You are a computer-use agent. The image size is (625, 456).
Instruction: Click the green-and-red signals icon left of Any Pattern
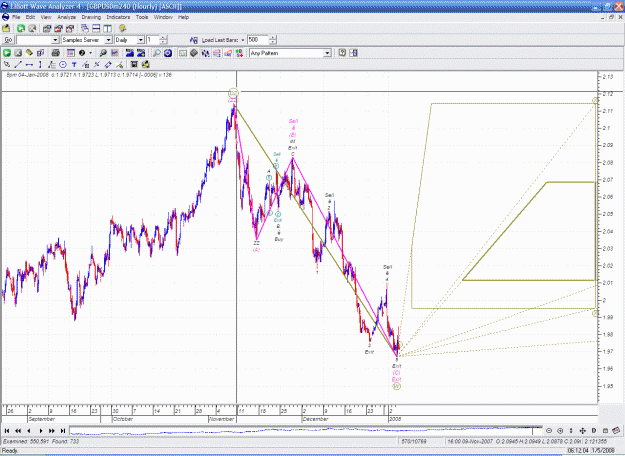[239, 53]
